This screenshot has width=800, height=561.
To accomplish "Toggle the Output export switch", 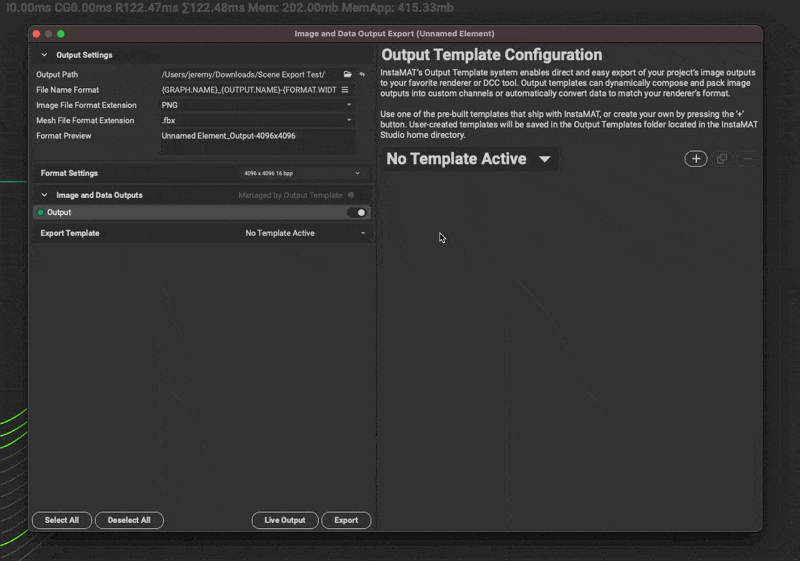I will (357, 213).
